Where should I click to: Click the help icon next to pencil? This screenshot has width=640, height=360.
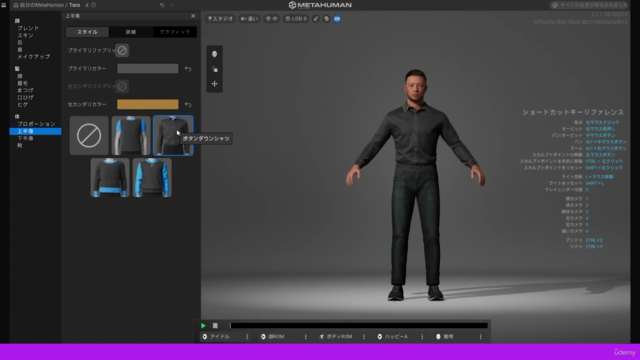[x=94, y=5]
